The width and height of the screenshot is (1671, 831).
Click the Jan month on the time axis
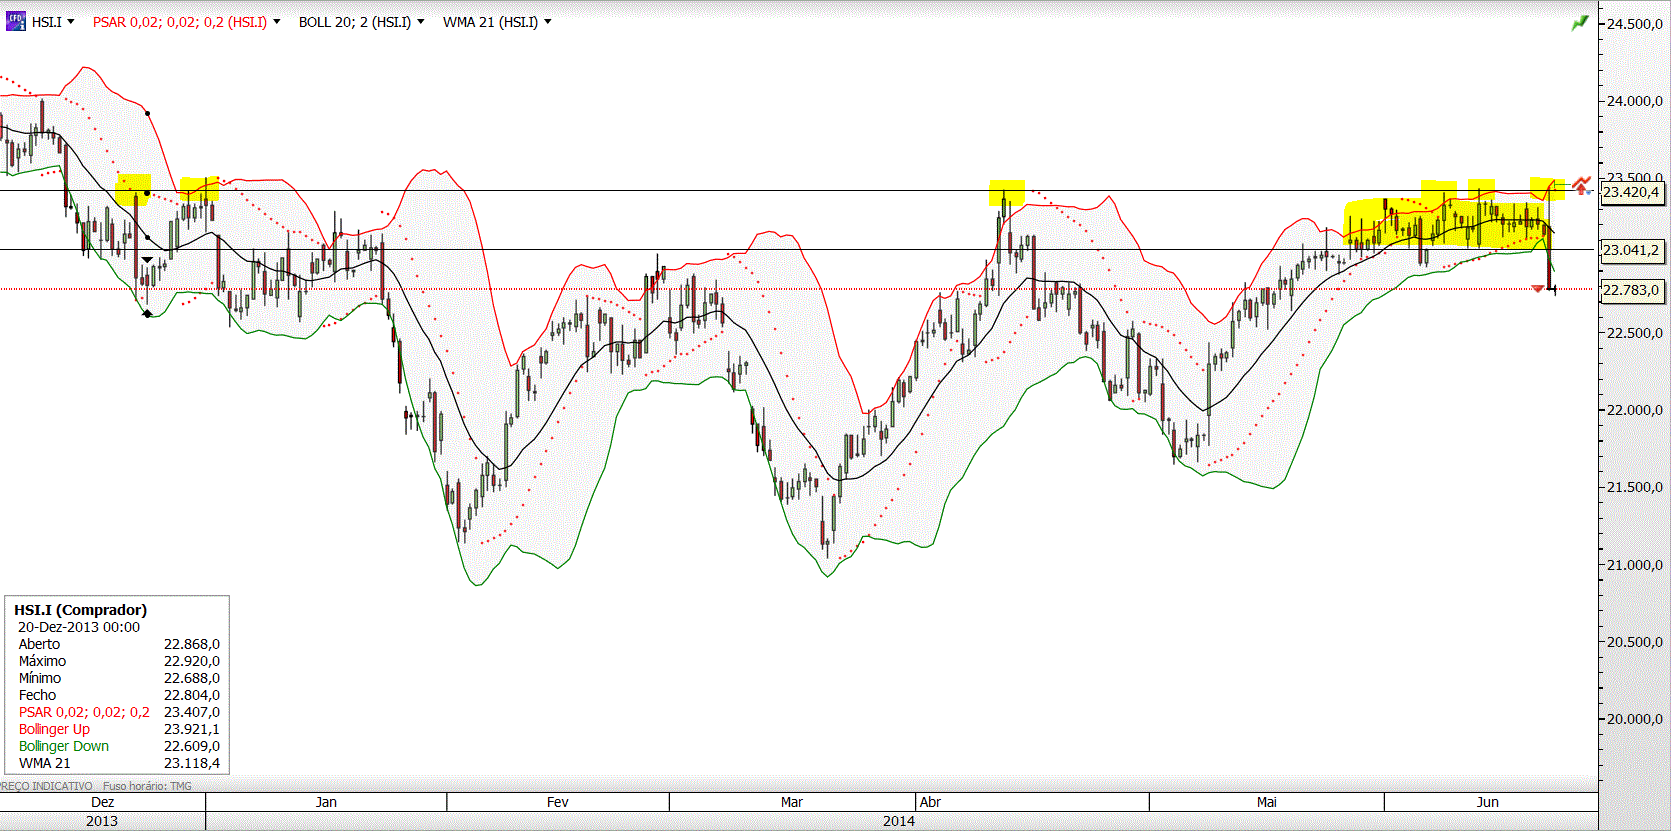[326, 802]
